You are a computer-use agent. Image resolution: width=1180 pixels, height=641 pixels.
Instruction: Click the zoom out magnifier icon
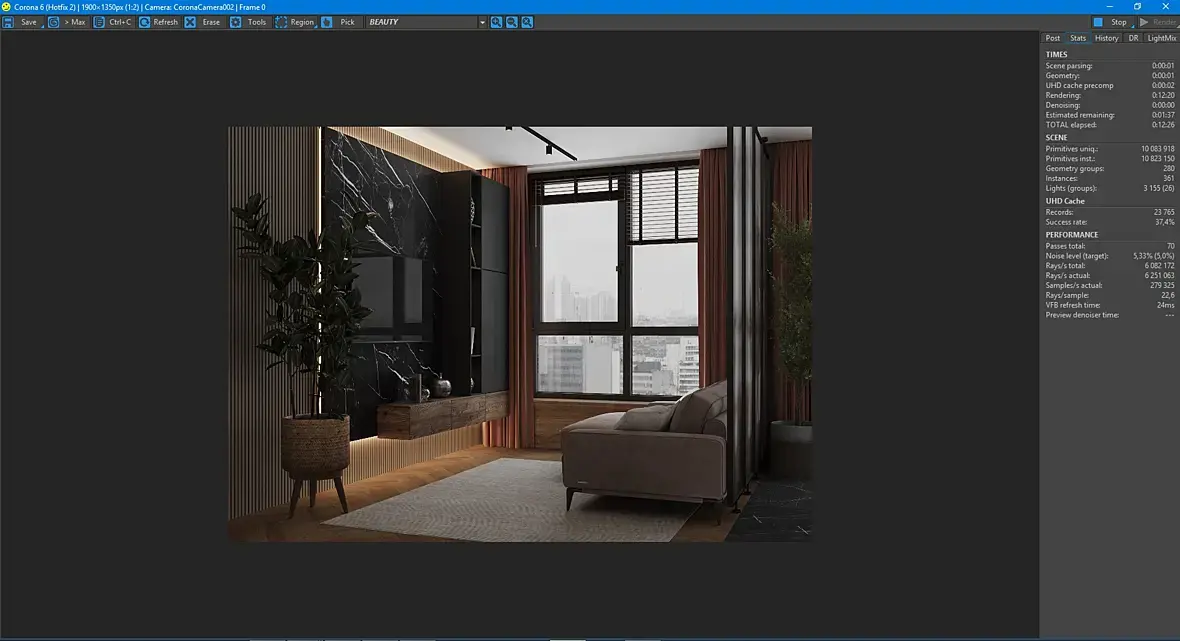click(512, 23)
